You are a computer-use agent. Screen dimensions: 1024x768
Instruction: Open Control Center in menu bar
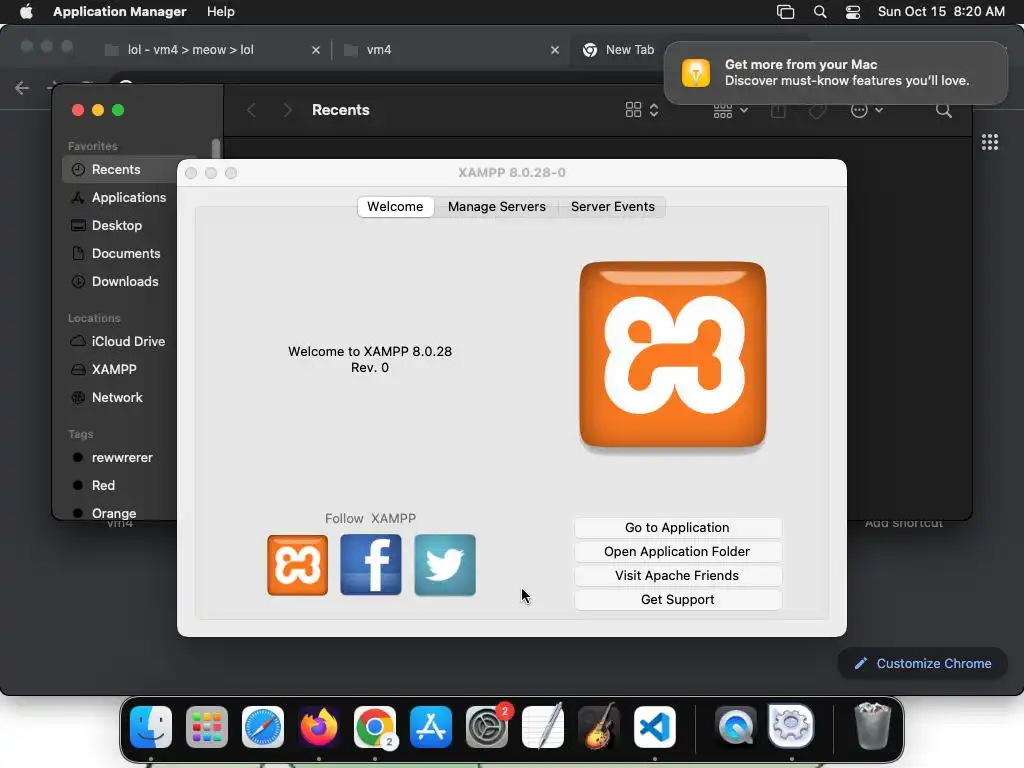(853, 12)
